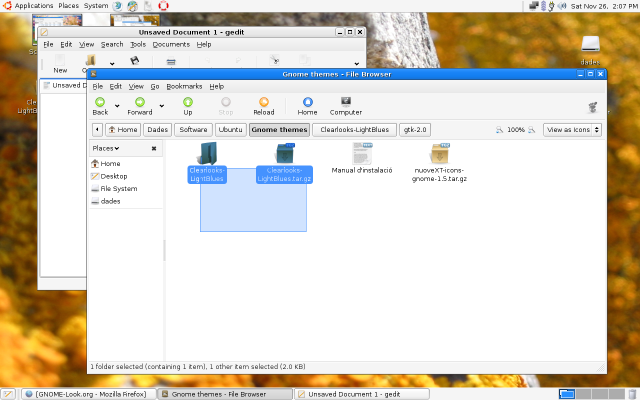
Task: Zoom in with the right magnifier icon
Action: [x=531, y=130]
